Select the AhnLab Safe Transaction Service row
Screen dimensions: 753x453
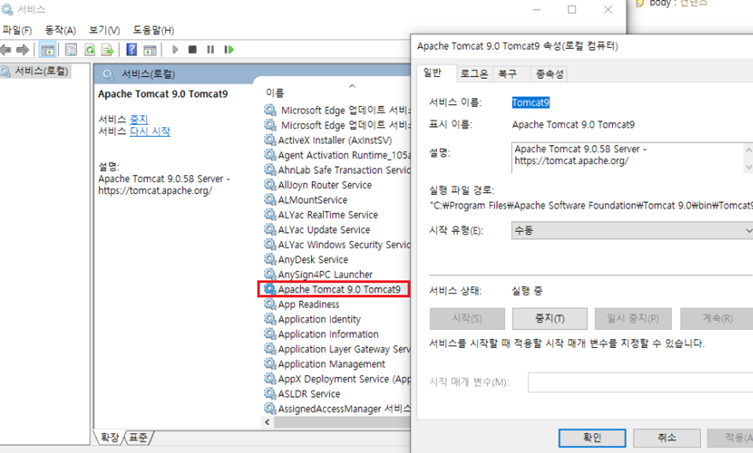coord(336,170)
